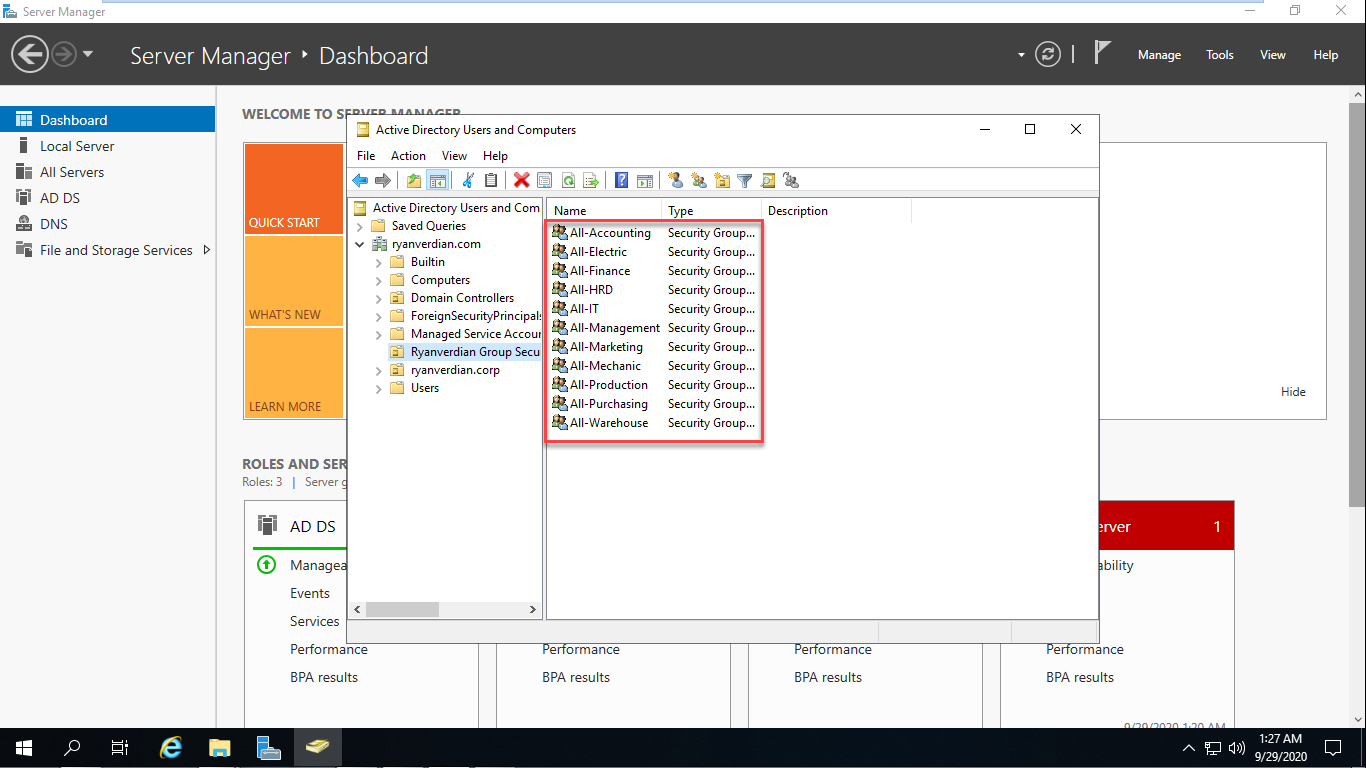Viewport: 1366px width, 768px height.
Task: Click the Forward arrow in the ADUC toolbar
Action: click(383, 181)
